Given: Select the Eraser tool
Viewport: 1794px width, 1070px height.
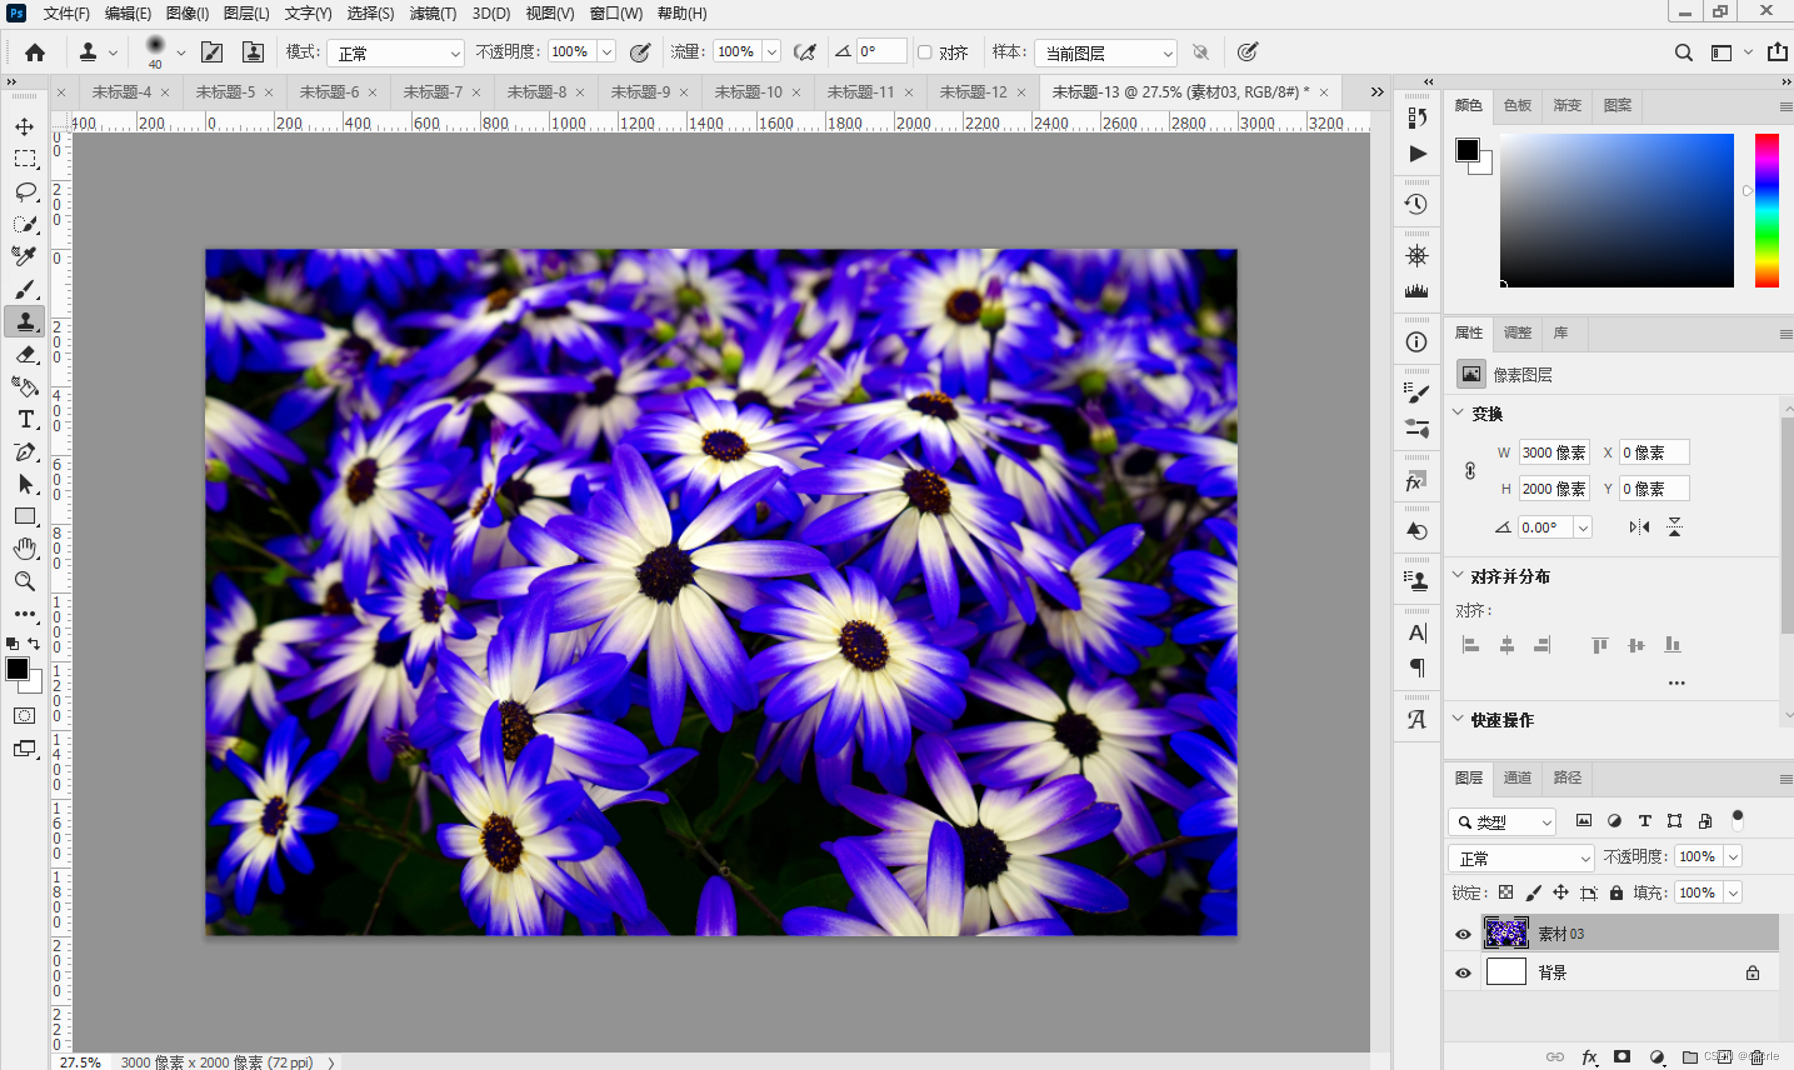Looking at the screenshot, I should click(x=25, y=354).
